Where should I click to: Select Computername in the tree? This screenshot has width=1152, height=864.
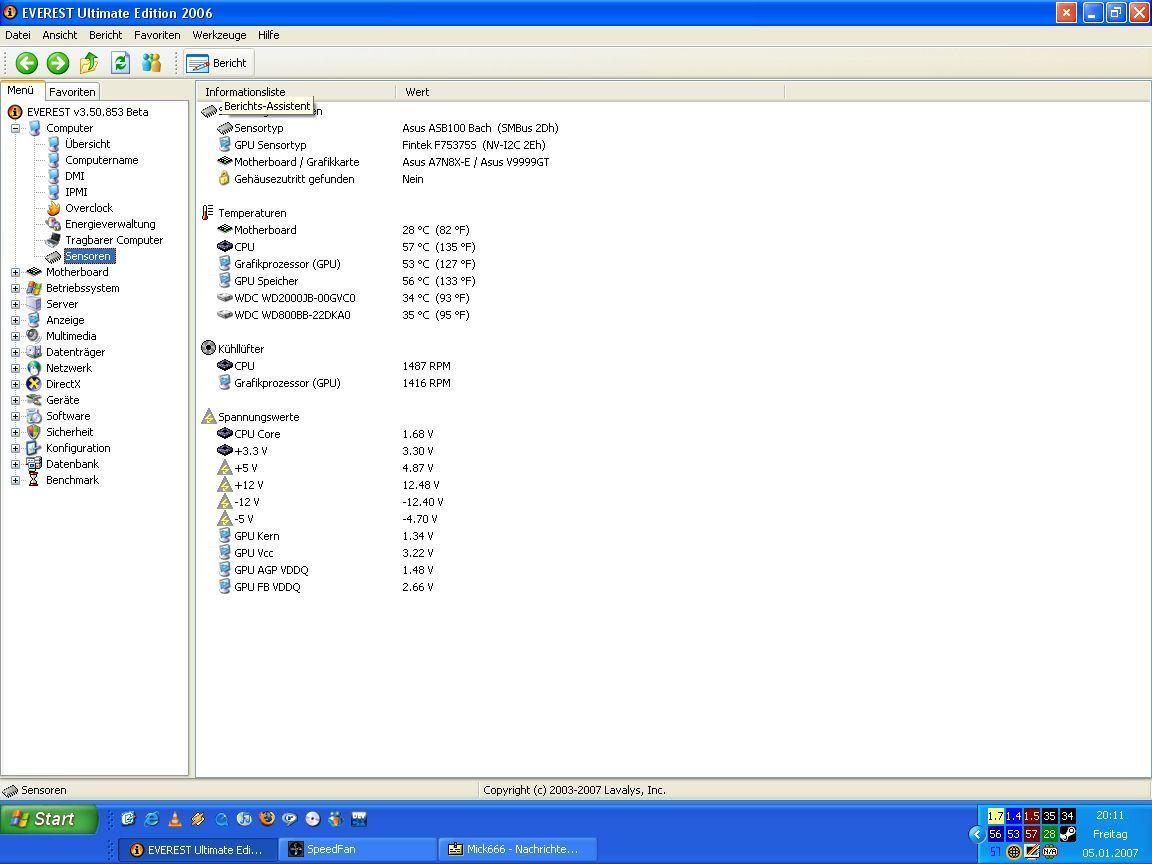[101, 160]
